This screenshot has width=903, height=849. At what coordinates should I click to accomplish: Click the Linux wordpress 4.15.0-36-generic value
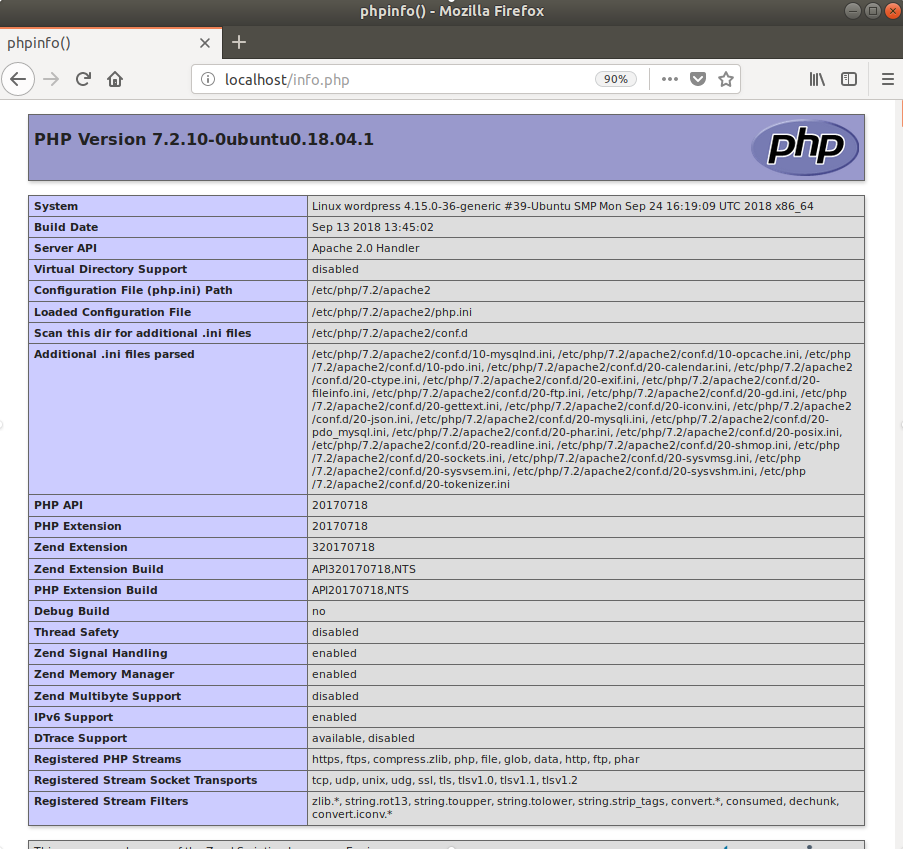point(563,206)
